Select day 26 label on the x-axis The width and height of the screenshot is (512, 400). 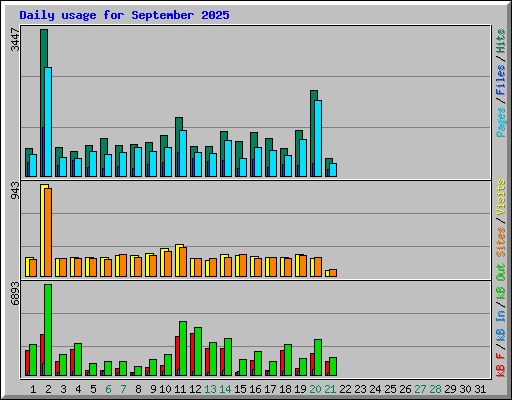(x=405, y=389)
